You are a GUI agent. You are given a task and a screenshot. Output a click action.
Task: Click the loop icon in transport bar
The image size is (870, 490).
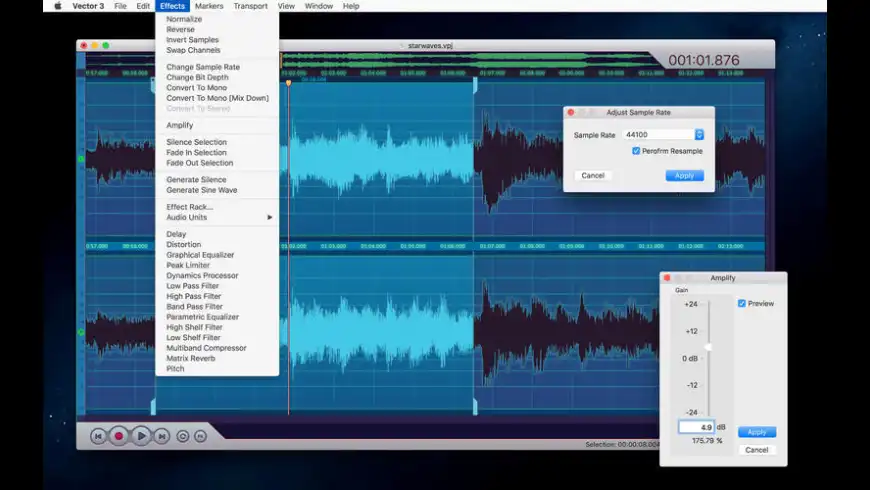point(183,436)
